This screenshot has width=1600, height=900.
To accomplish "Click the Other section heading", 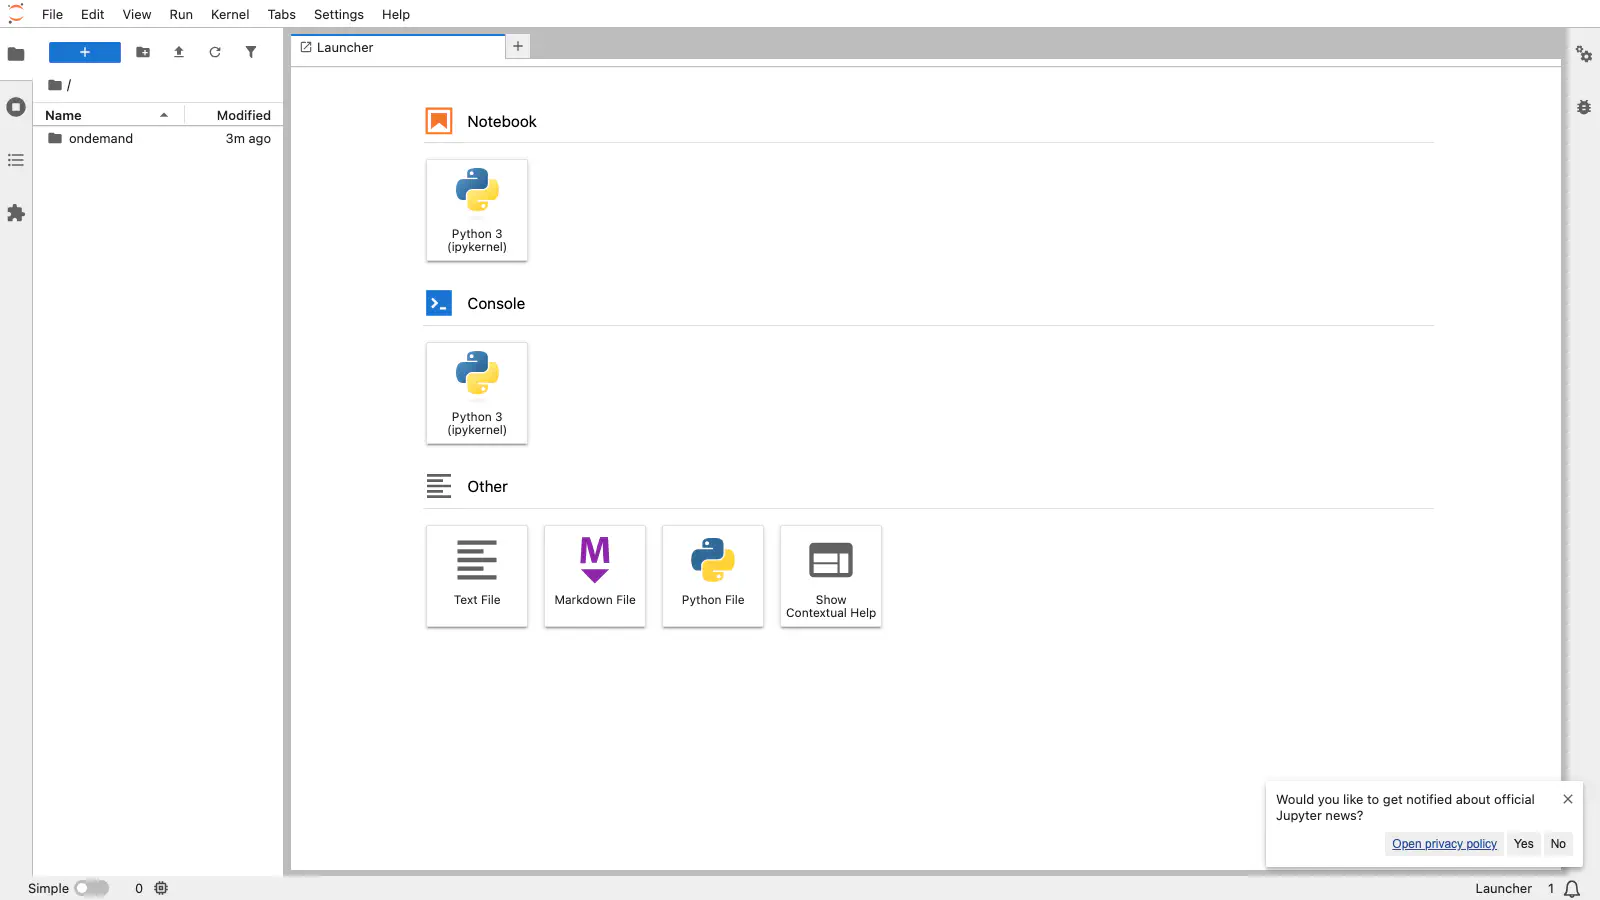I will 487,487.
